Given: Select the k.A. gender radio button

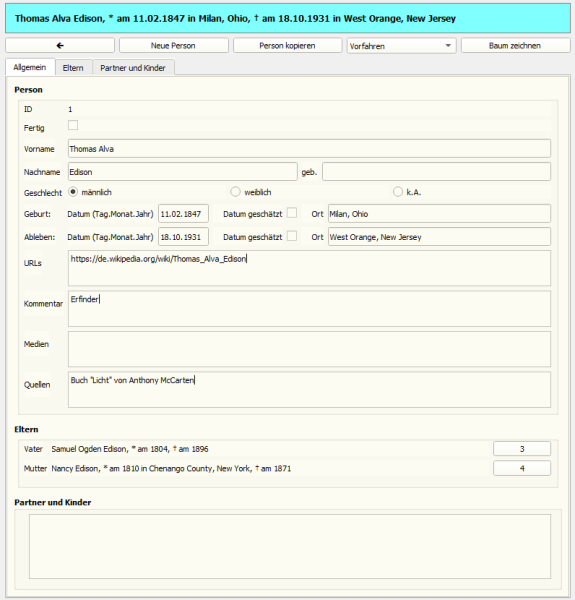Looking at the screenshot, I should point(398,192).
